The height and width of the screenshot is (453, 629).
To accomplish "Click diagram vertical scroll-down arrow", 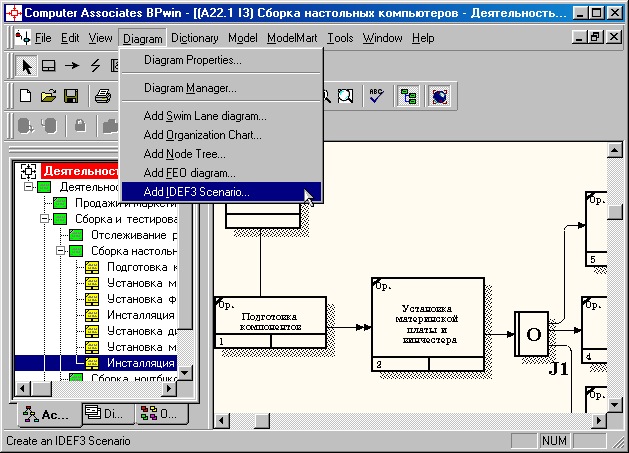I will pyautogui.click(x=615, y=404).
